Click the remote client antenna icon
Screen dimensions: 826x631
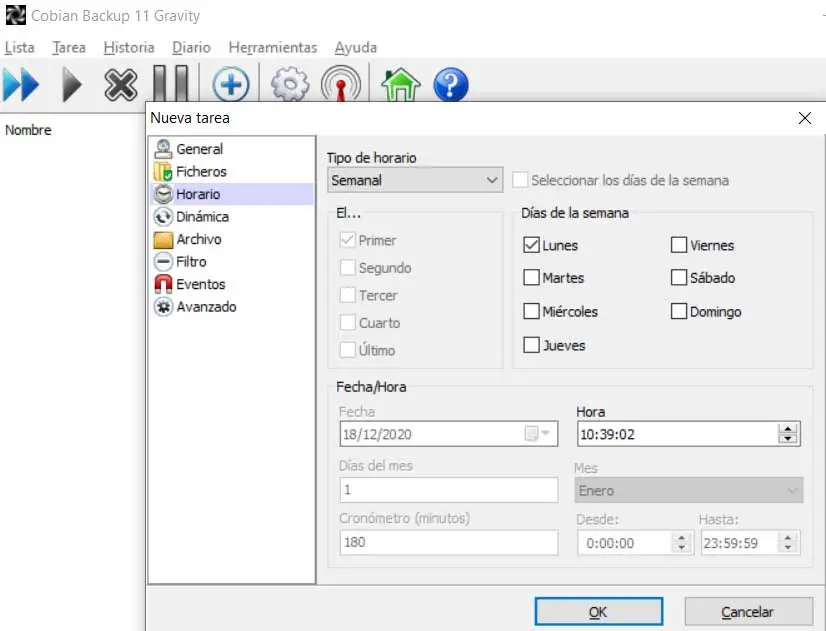[x=341, y=83]
